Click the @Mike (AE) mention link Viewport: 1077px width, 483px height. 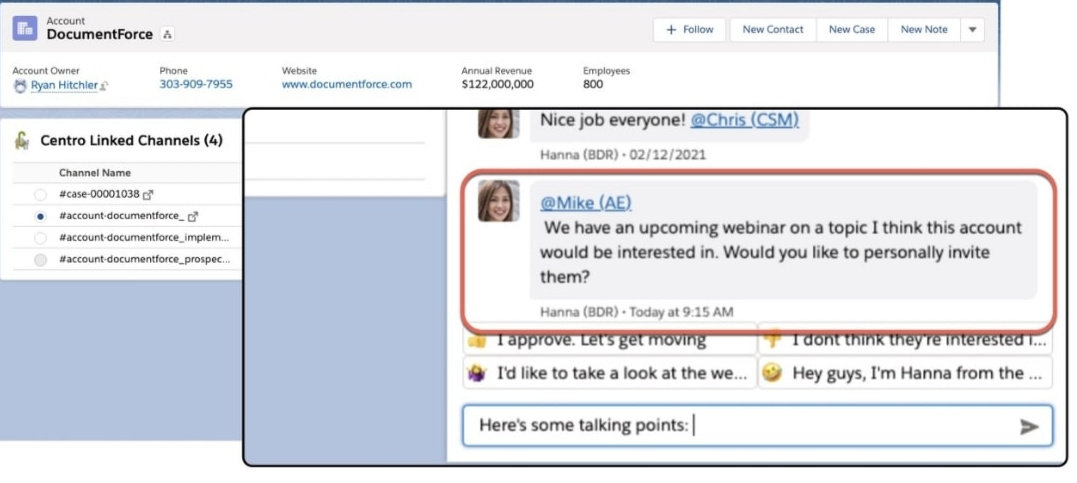coord(586,203)
